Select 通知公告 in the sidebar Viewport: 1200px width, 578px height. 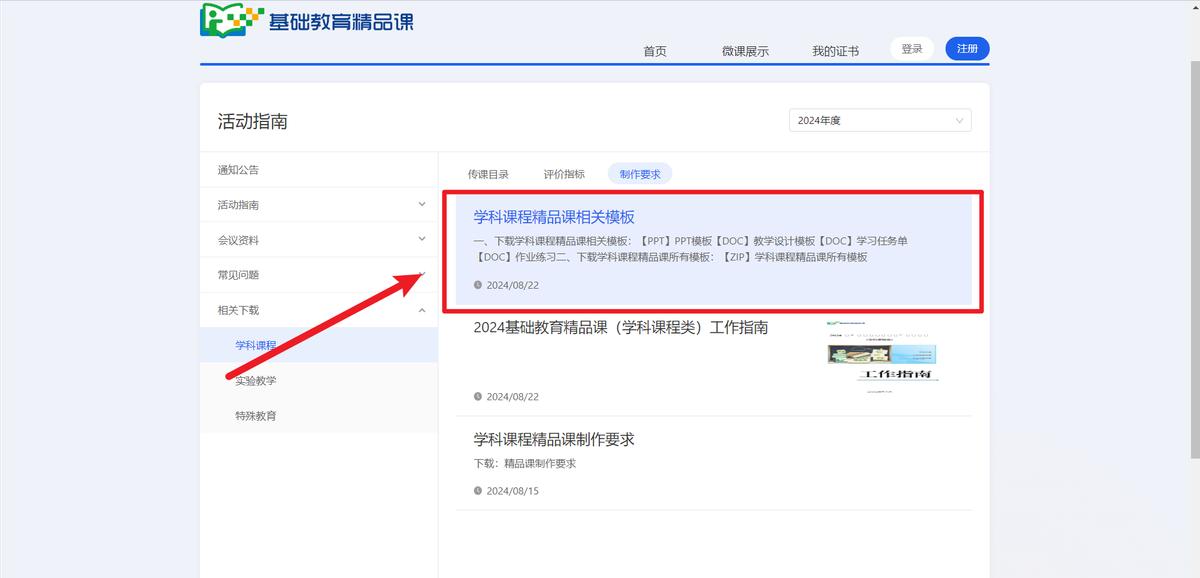pyautogui.click(x=239, y=170)
